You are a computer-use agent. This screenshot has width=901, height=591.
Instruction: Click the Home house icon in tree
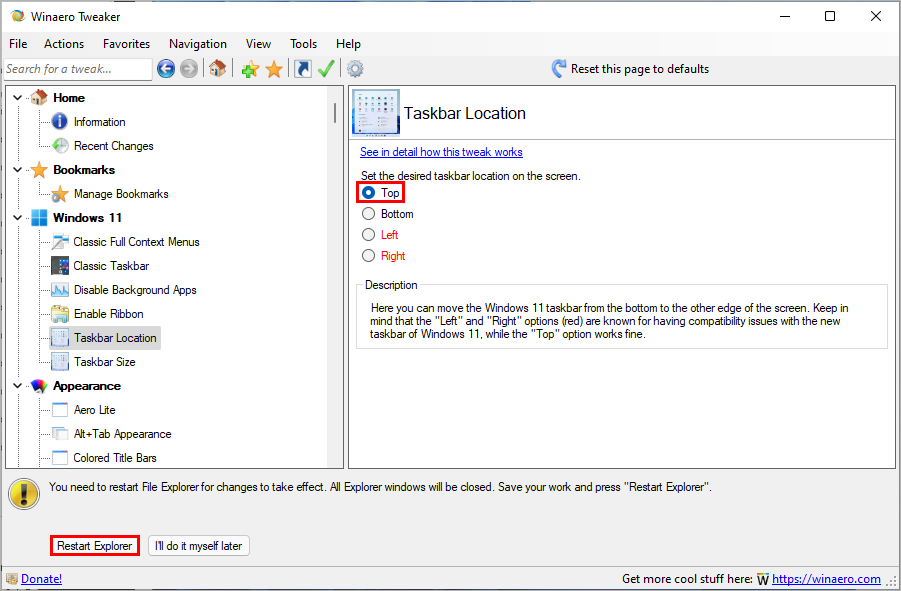(39, 98)
